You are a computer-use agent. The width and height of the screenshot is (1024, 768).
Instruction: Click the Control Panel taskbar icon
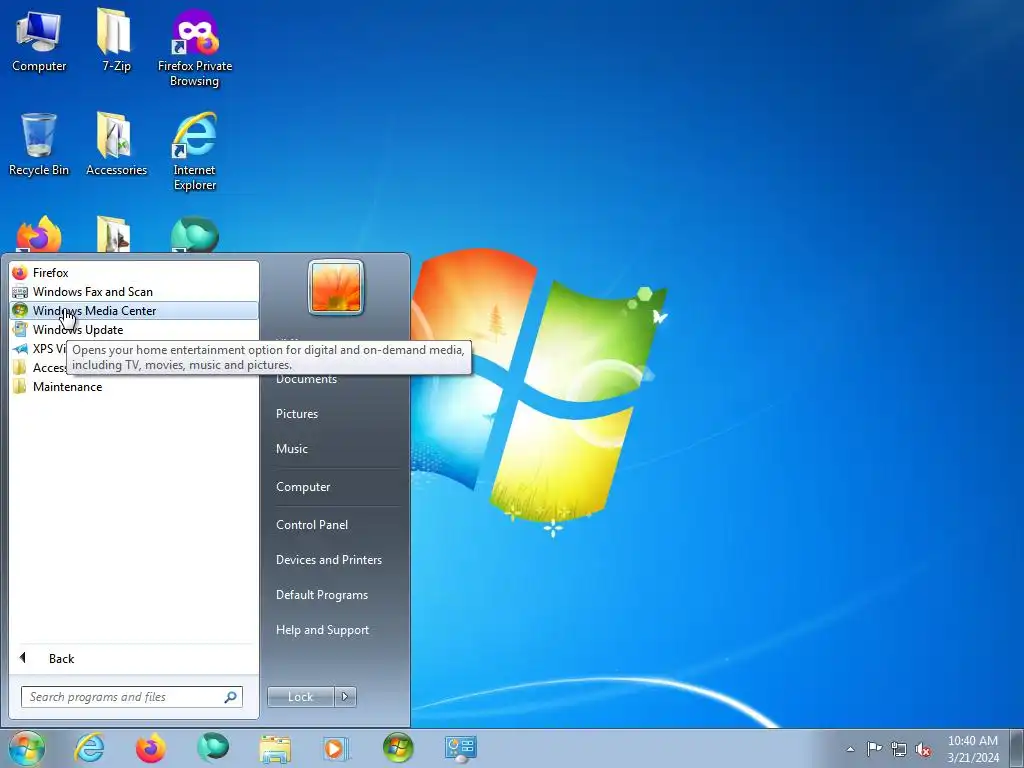(460, 748)
